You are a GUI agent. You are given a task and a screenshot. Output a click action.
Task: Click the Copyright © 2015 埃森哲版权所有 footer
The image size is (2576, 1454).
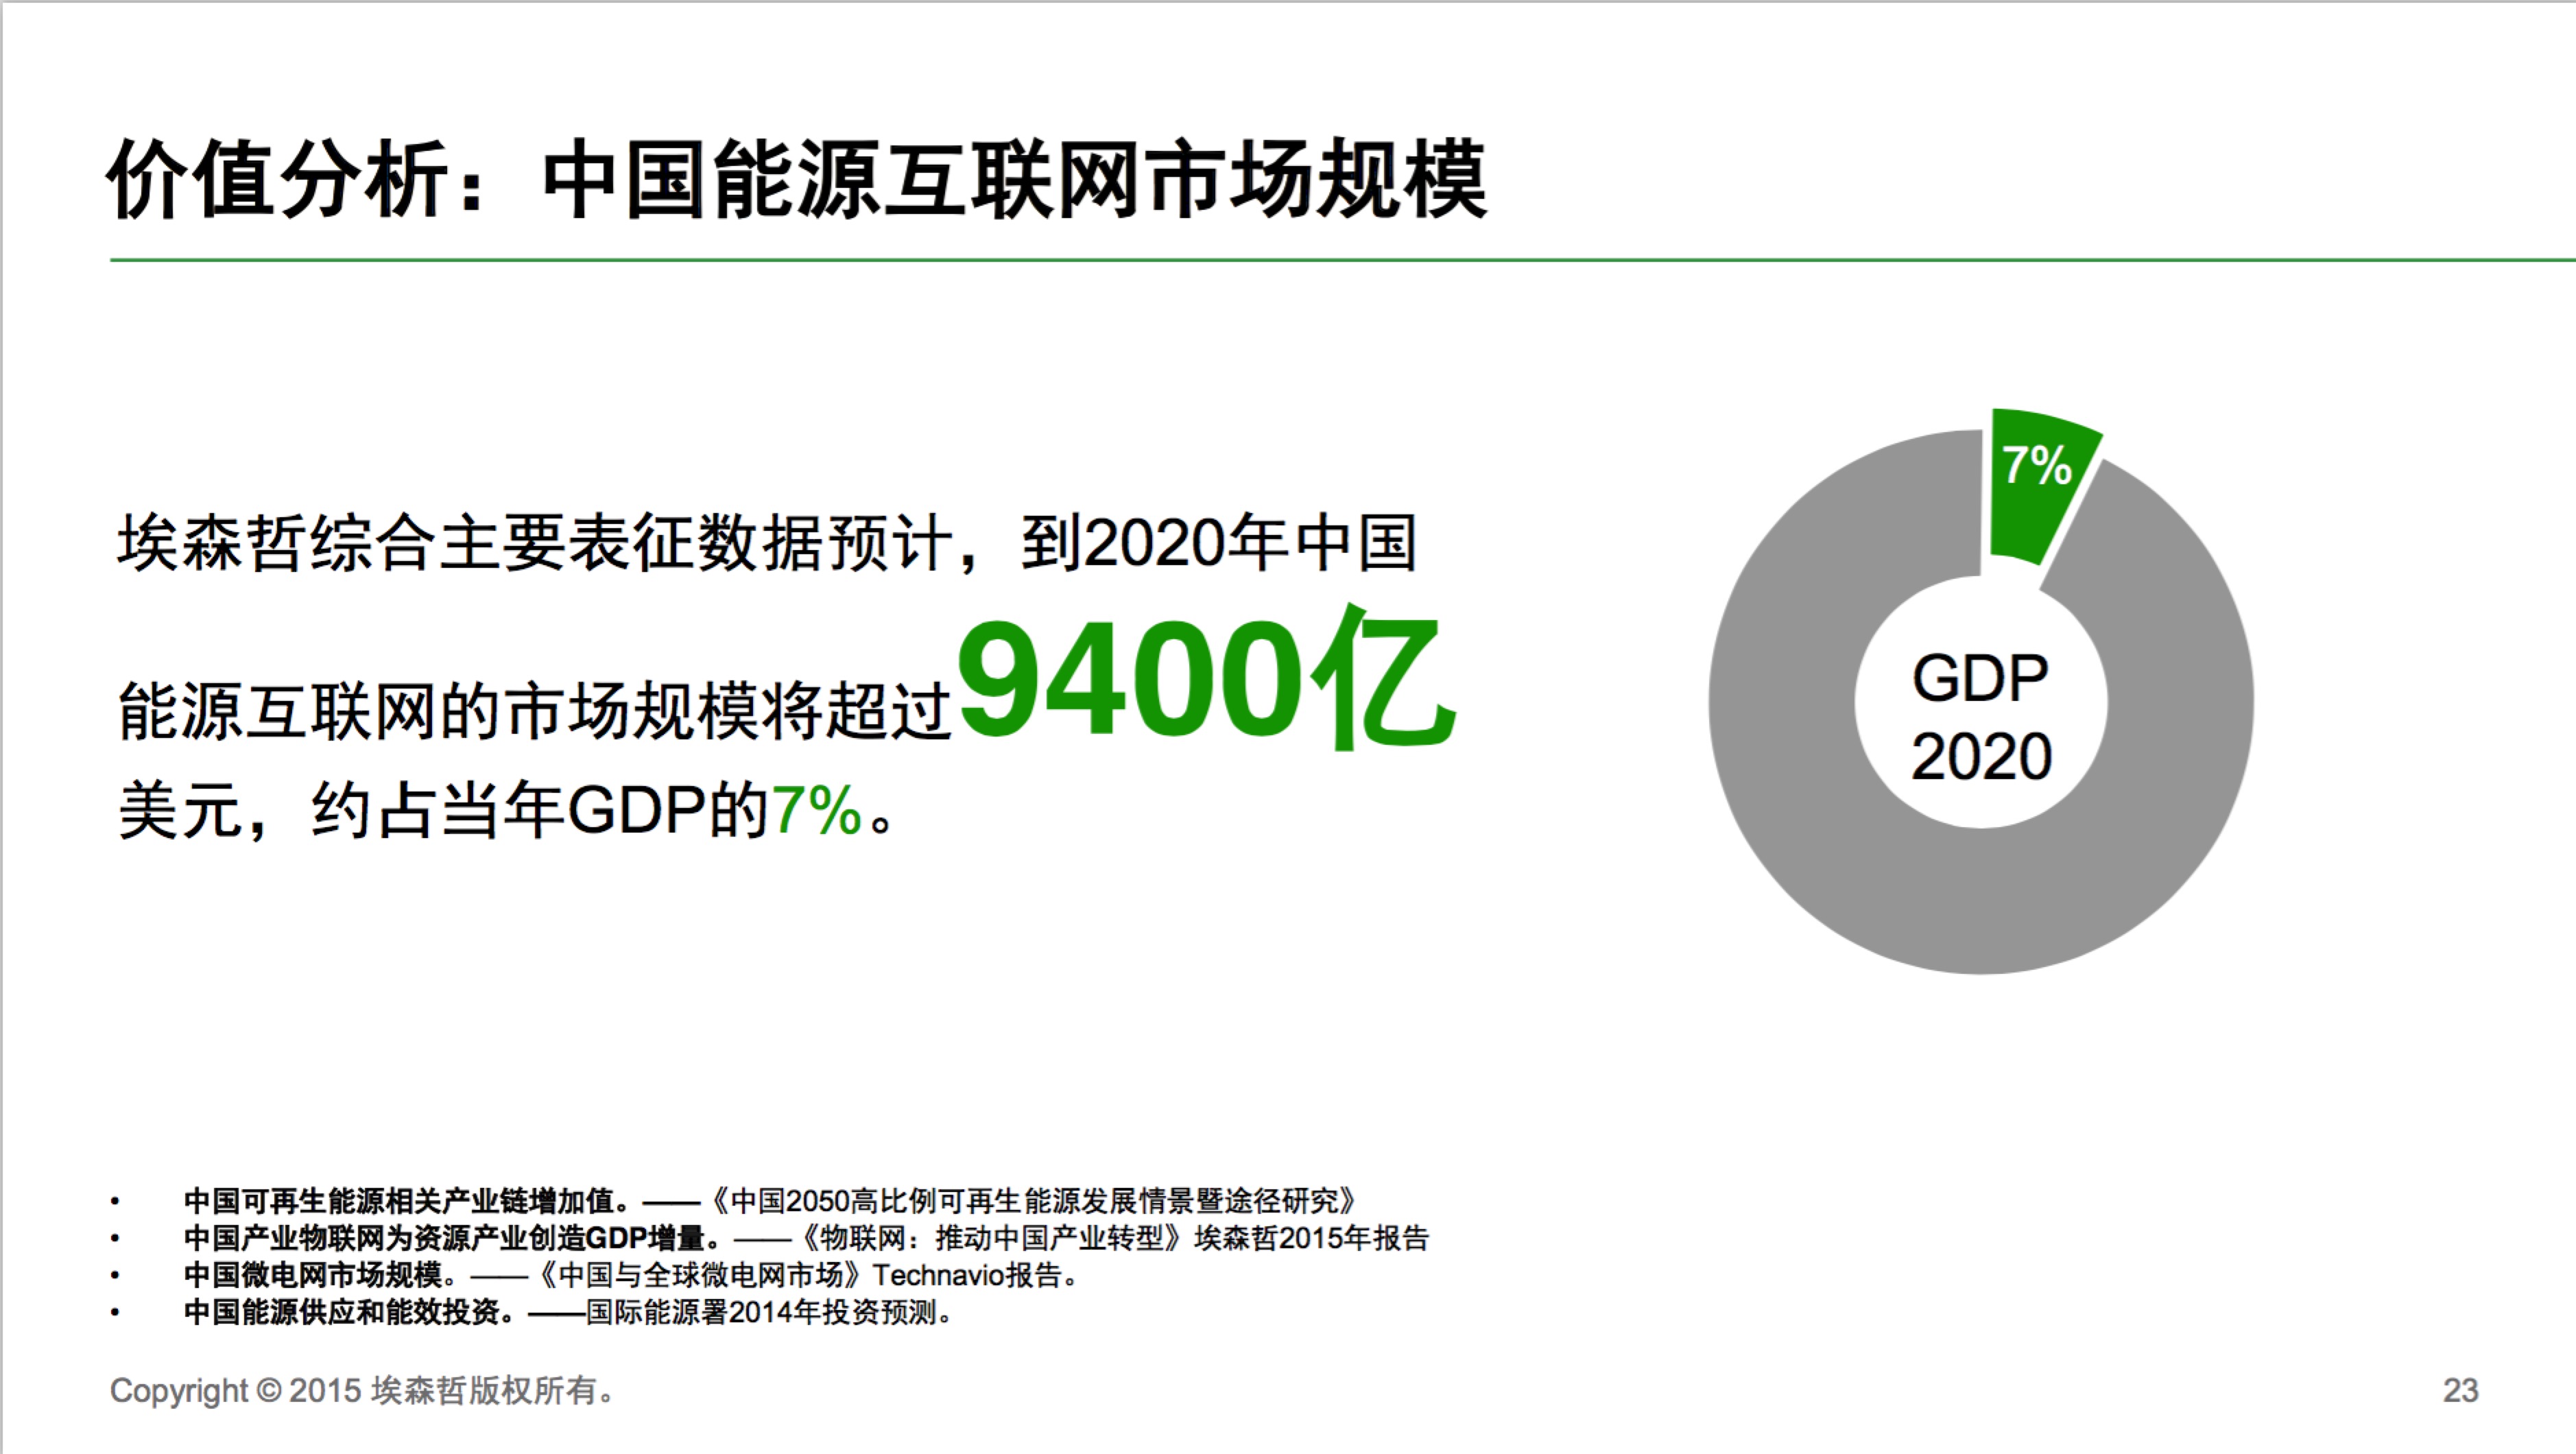[362, 1390]
